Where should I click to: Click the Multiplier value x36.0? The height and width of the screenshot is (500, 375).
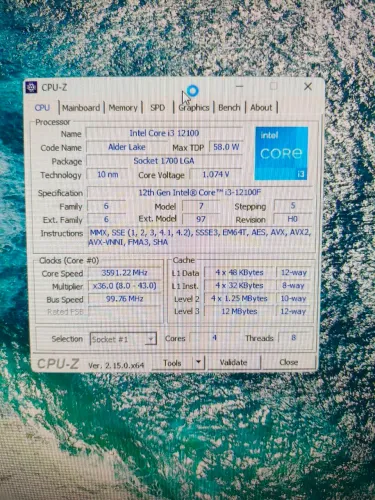124,286
